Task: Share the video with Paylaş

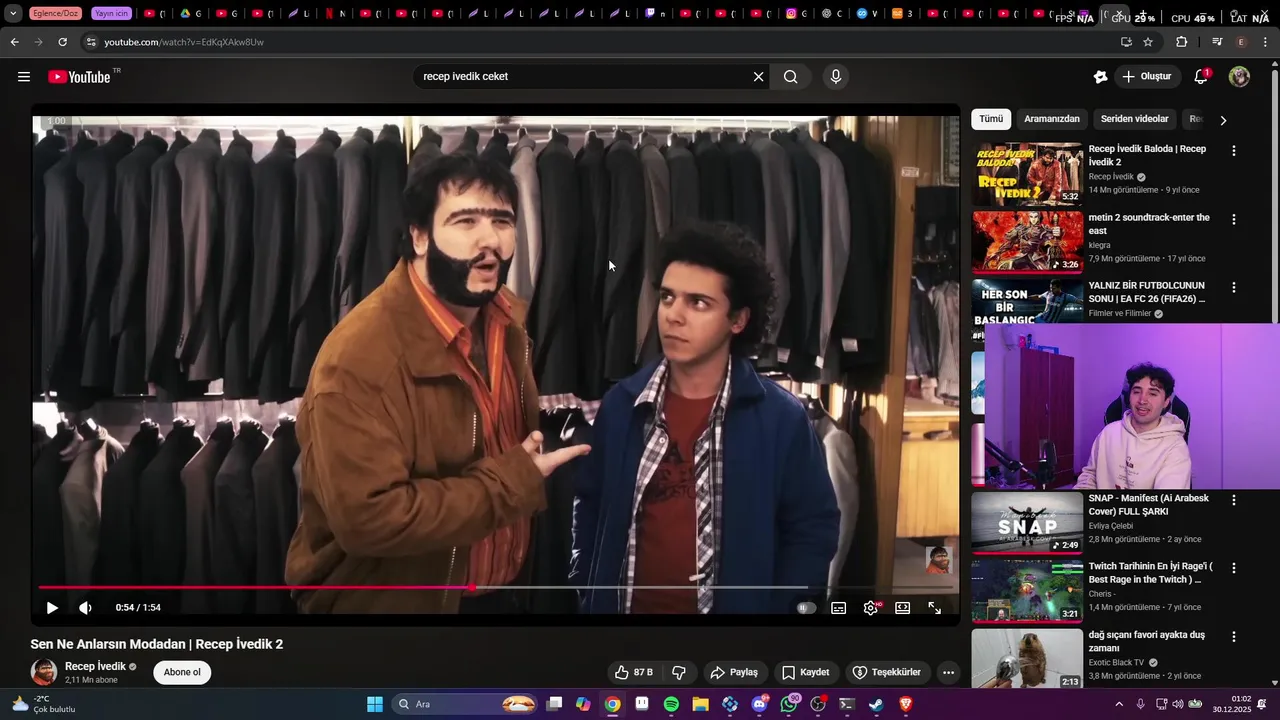Action: pos(734,672)
